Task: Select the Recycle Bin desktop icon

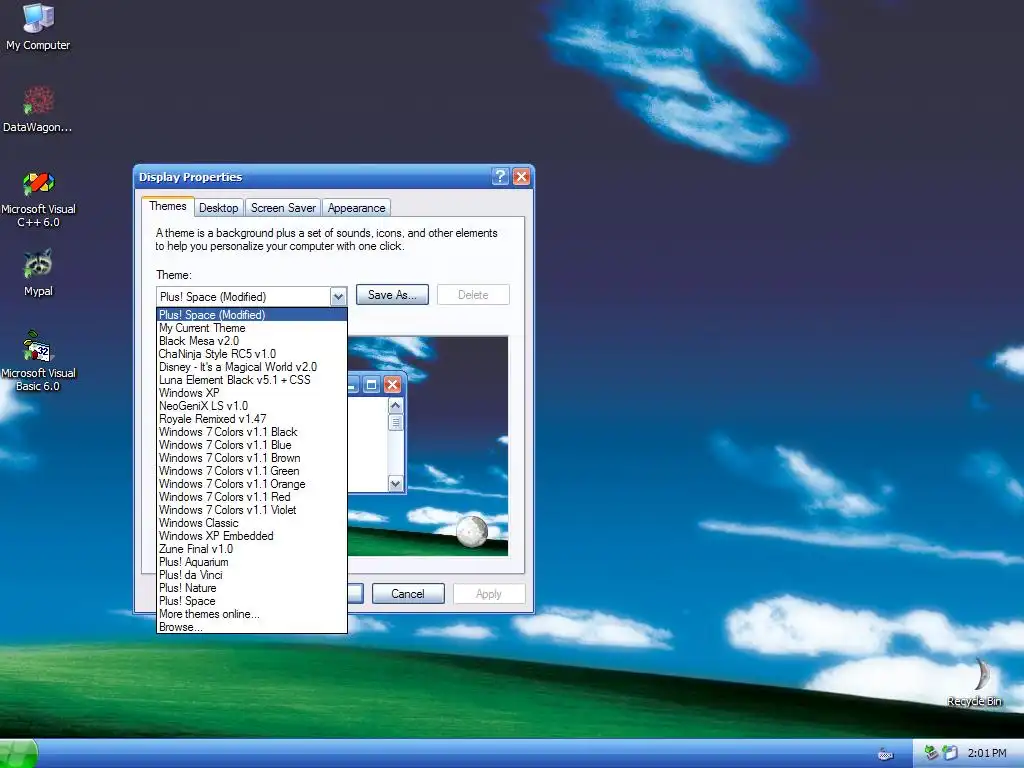Action: [974, 682]
